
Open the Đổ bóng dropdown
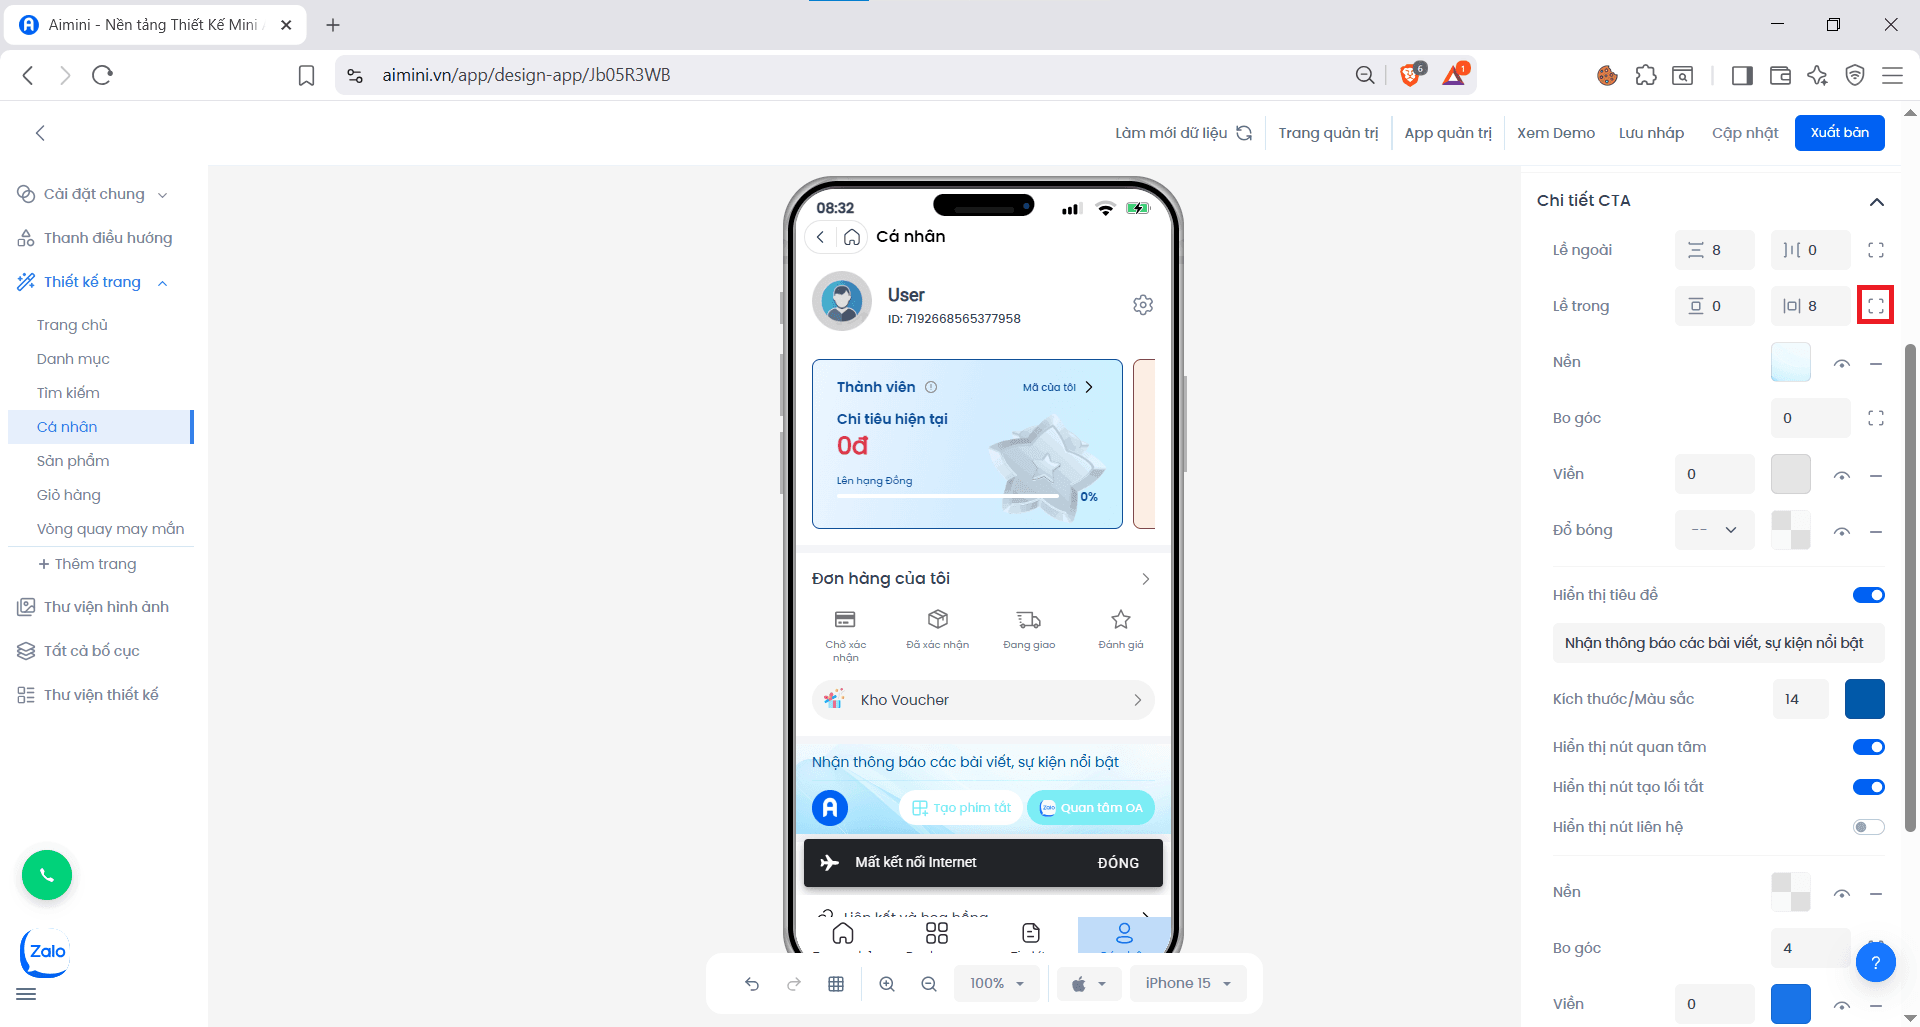pyautogui.click(x=1714, y=530)
